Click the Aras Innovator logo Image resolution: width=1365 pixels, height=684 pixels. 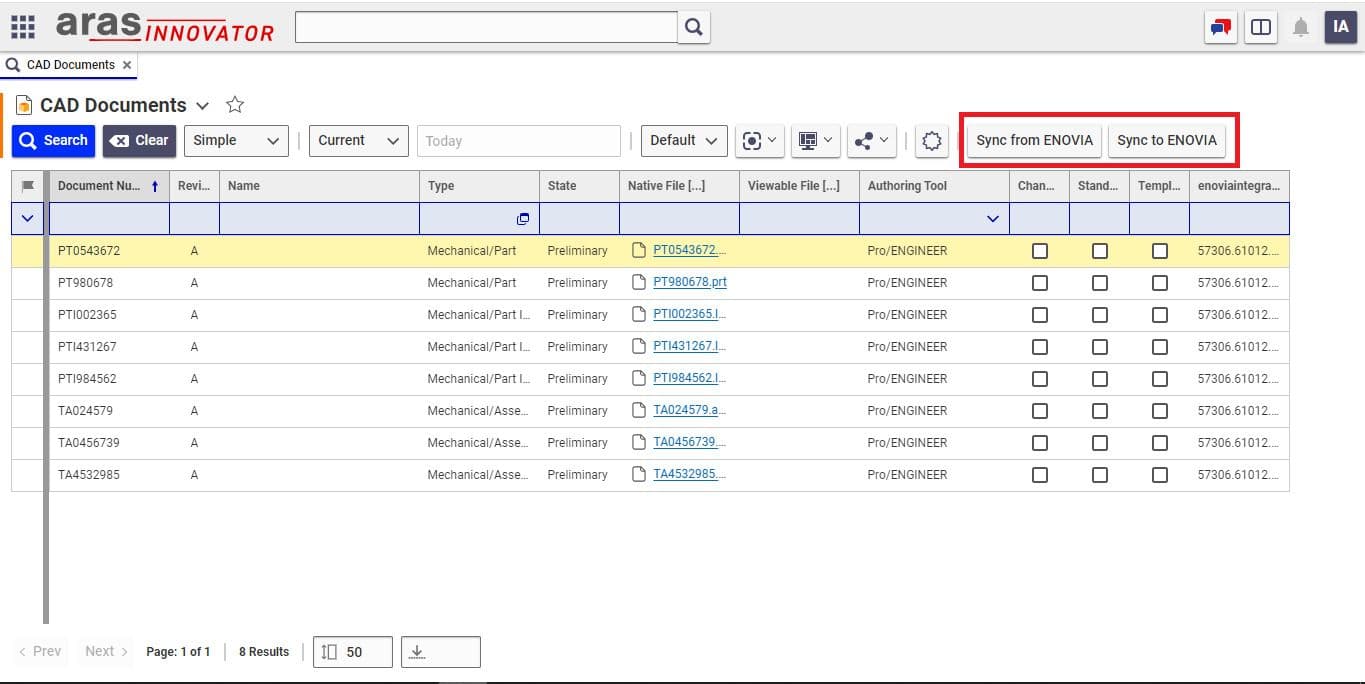pyautogui.click(x=165, y=27)
